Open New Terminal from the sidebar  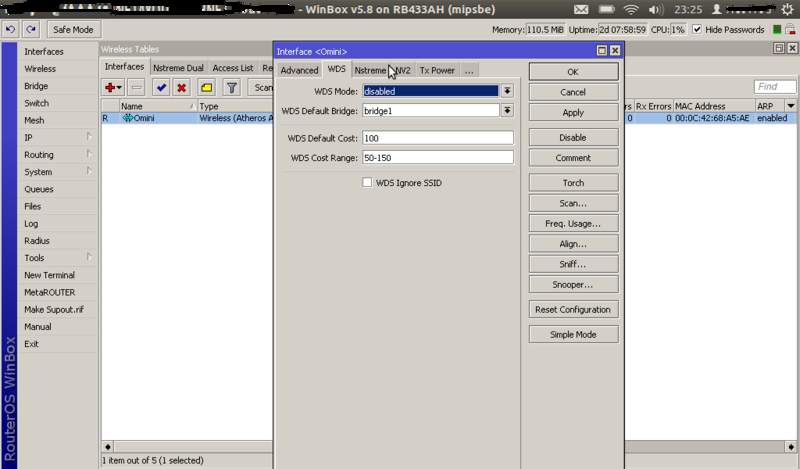pyautogui.click(x=49, y=275)
